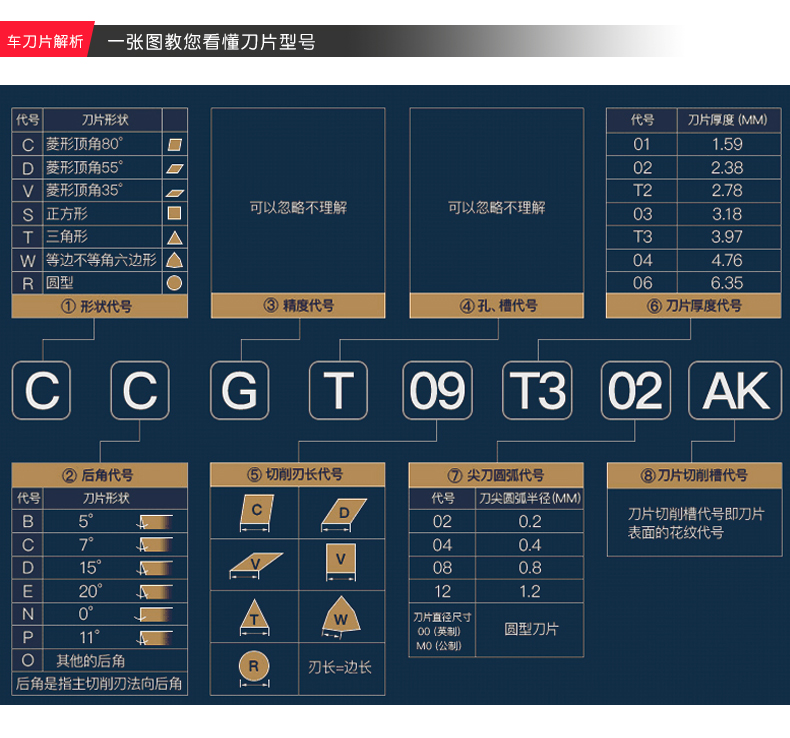Screen dimensions: 790x738
Task: Click the large T code box
Action: click(x=339, y=390)
